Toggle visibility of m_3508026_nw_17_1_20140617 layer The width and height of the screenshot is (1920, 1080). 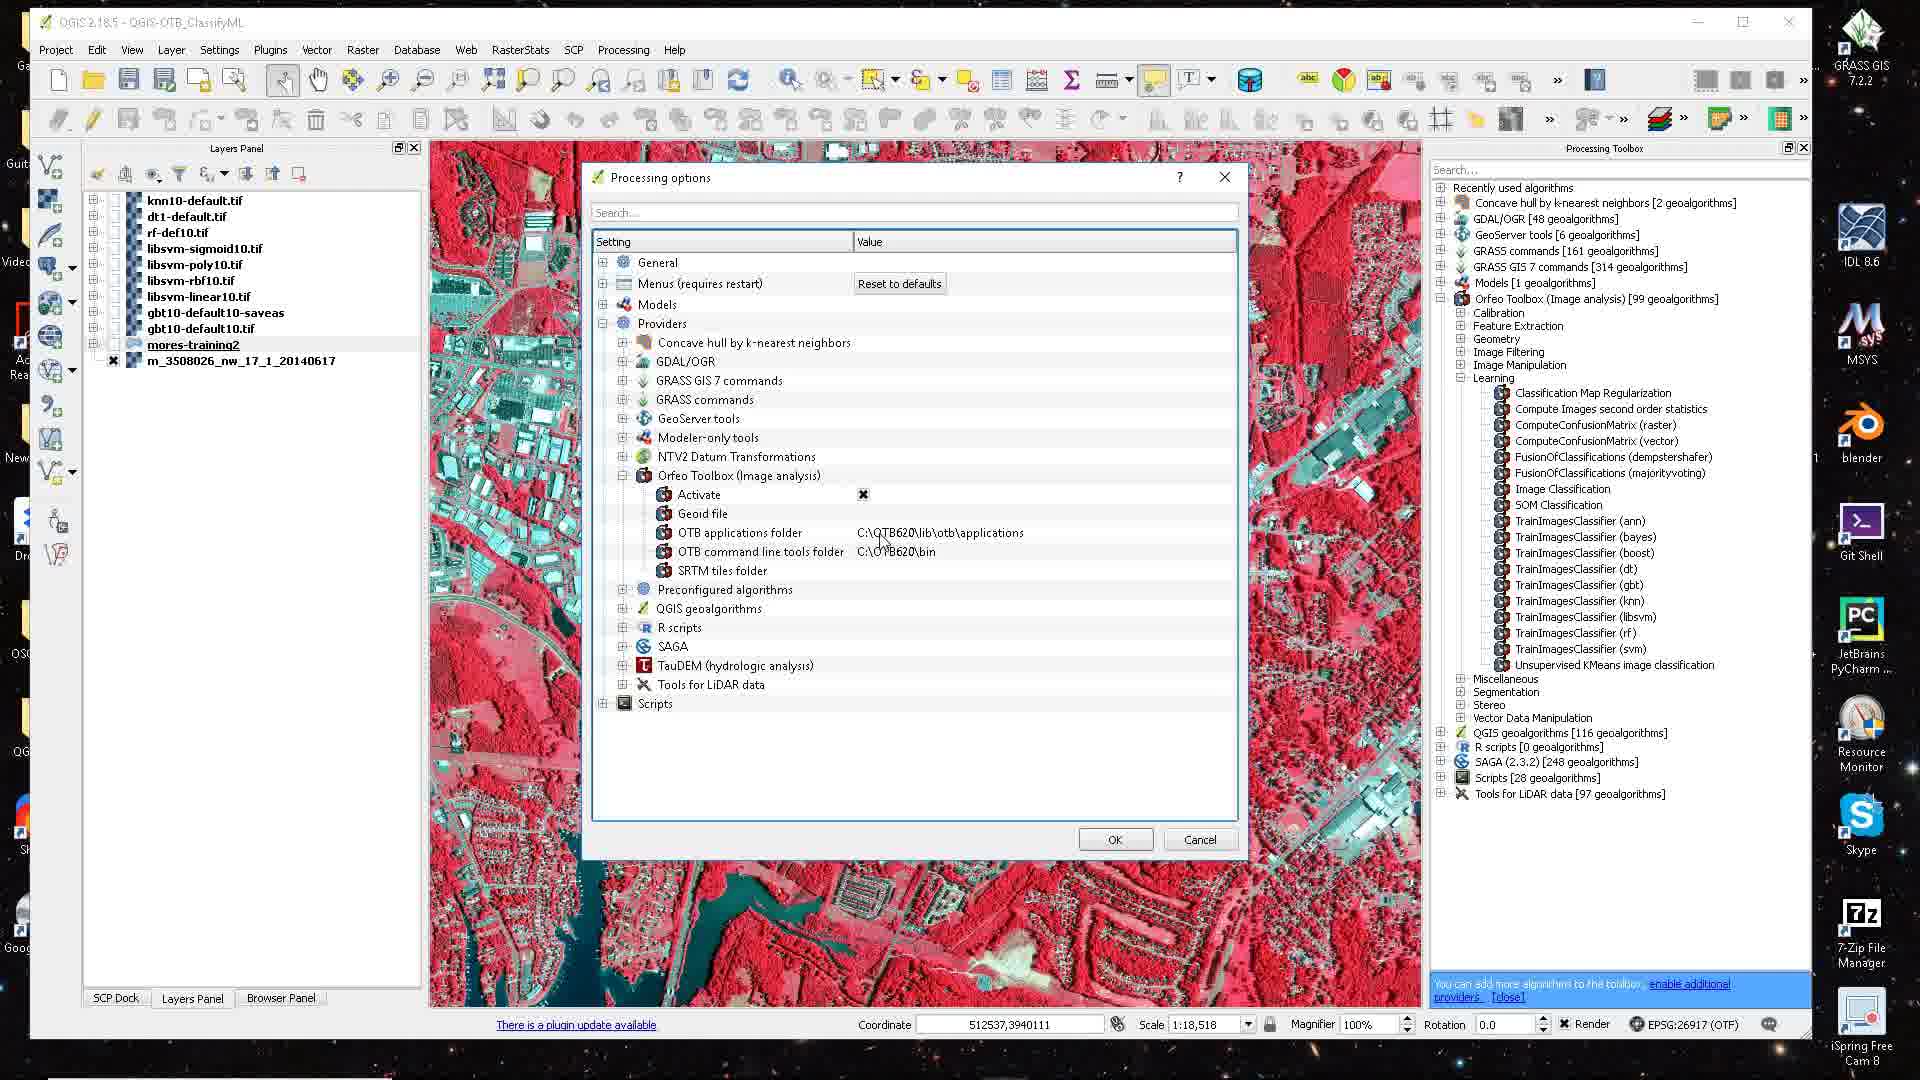pos(112,361)
